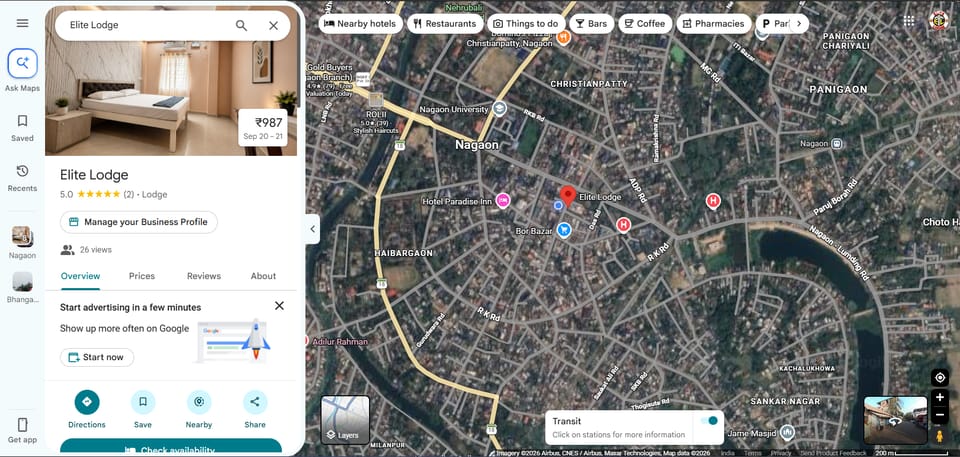960x457 pixels.
Task: Get Directions to Elite Lodge
Action: [x=87, y=402]
